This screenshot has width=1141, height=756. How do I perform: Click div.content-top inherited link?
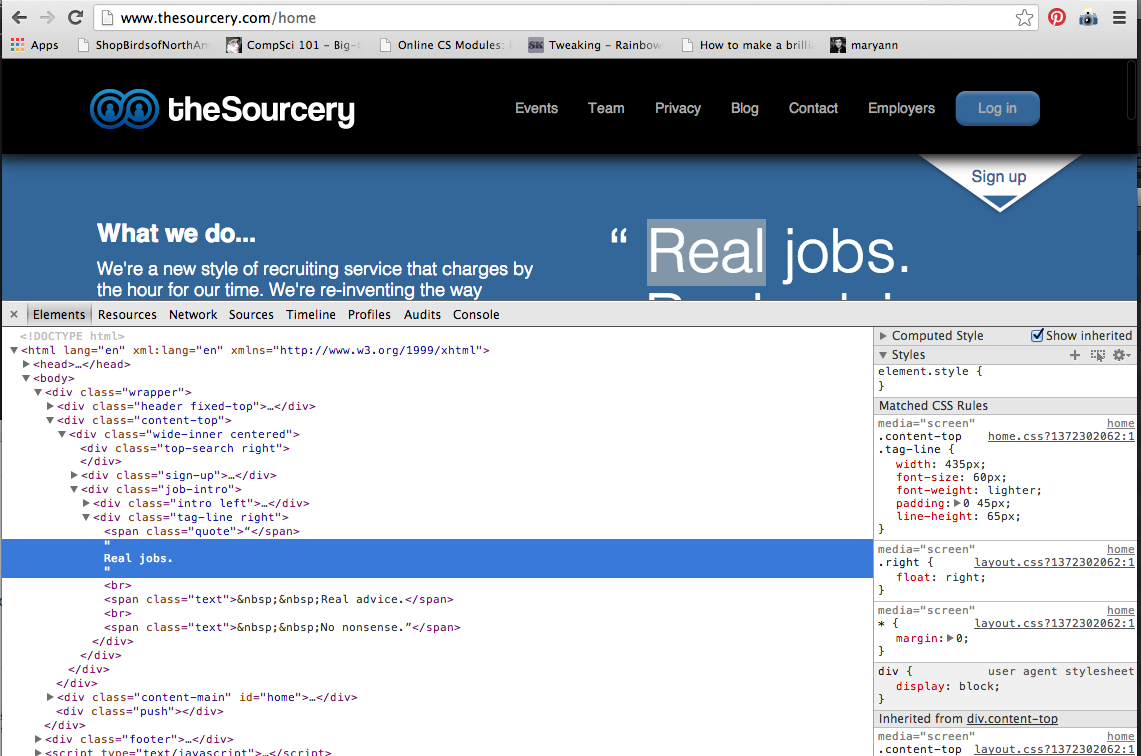[x=1011, y=719]
